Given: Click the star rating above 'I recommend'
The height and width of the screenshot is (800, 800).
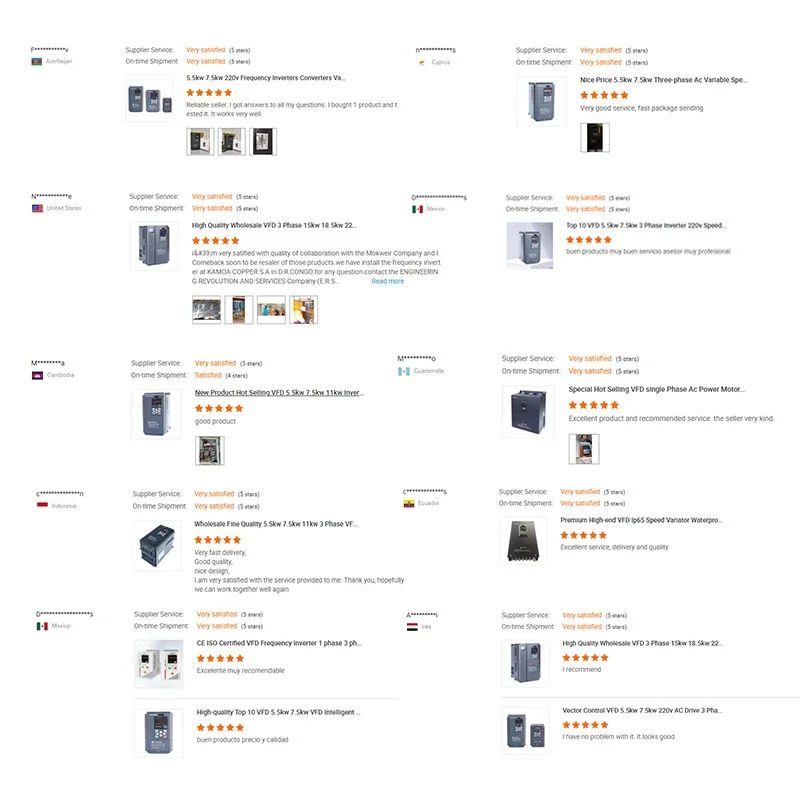Looking at the screenshot, I should [x=585, y=658].
